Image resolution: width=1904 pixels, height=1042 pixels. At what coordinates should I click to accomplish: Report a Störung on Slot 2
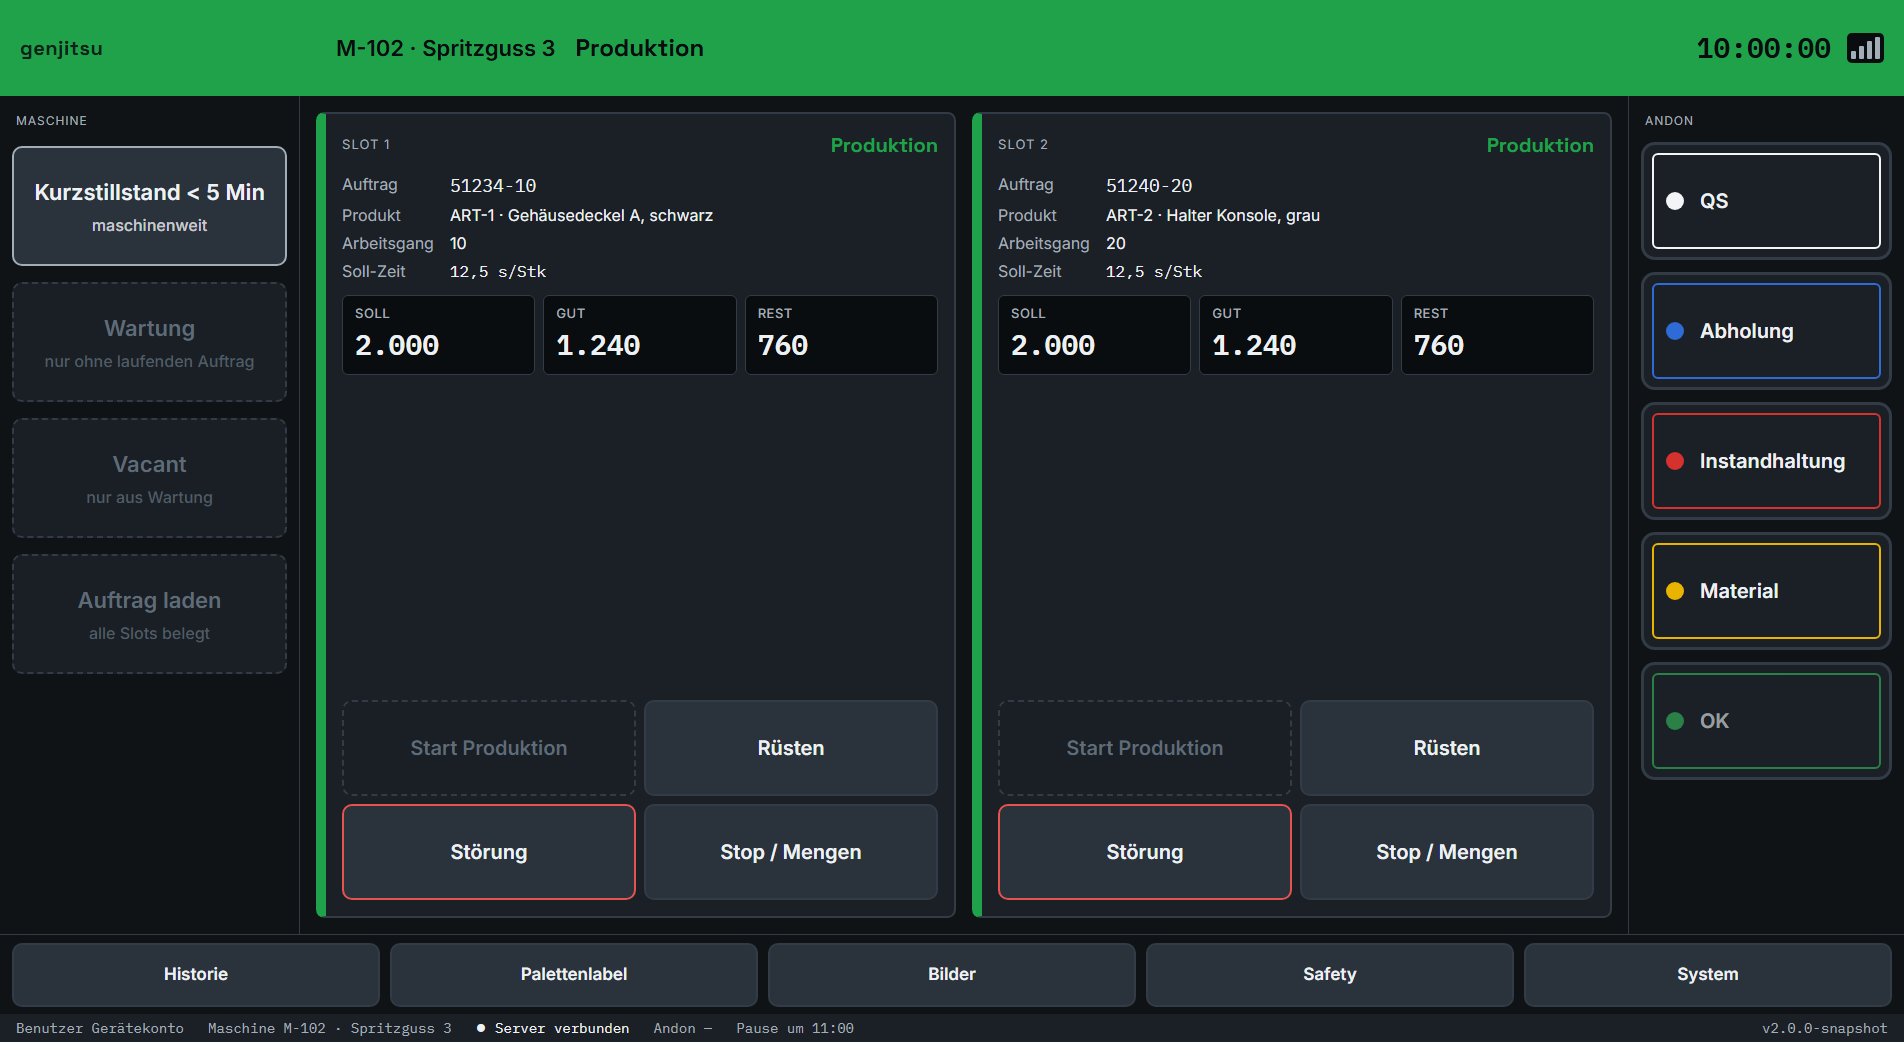pos(1145,852)
